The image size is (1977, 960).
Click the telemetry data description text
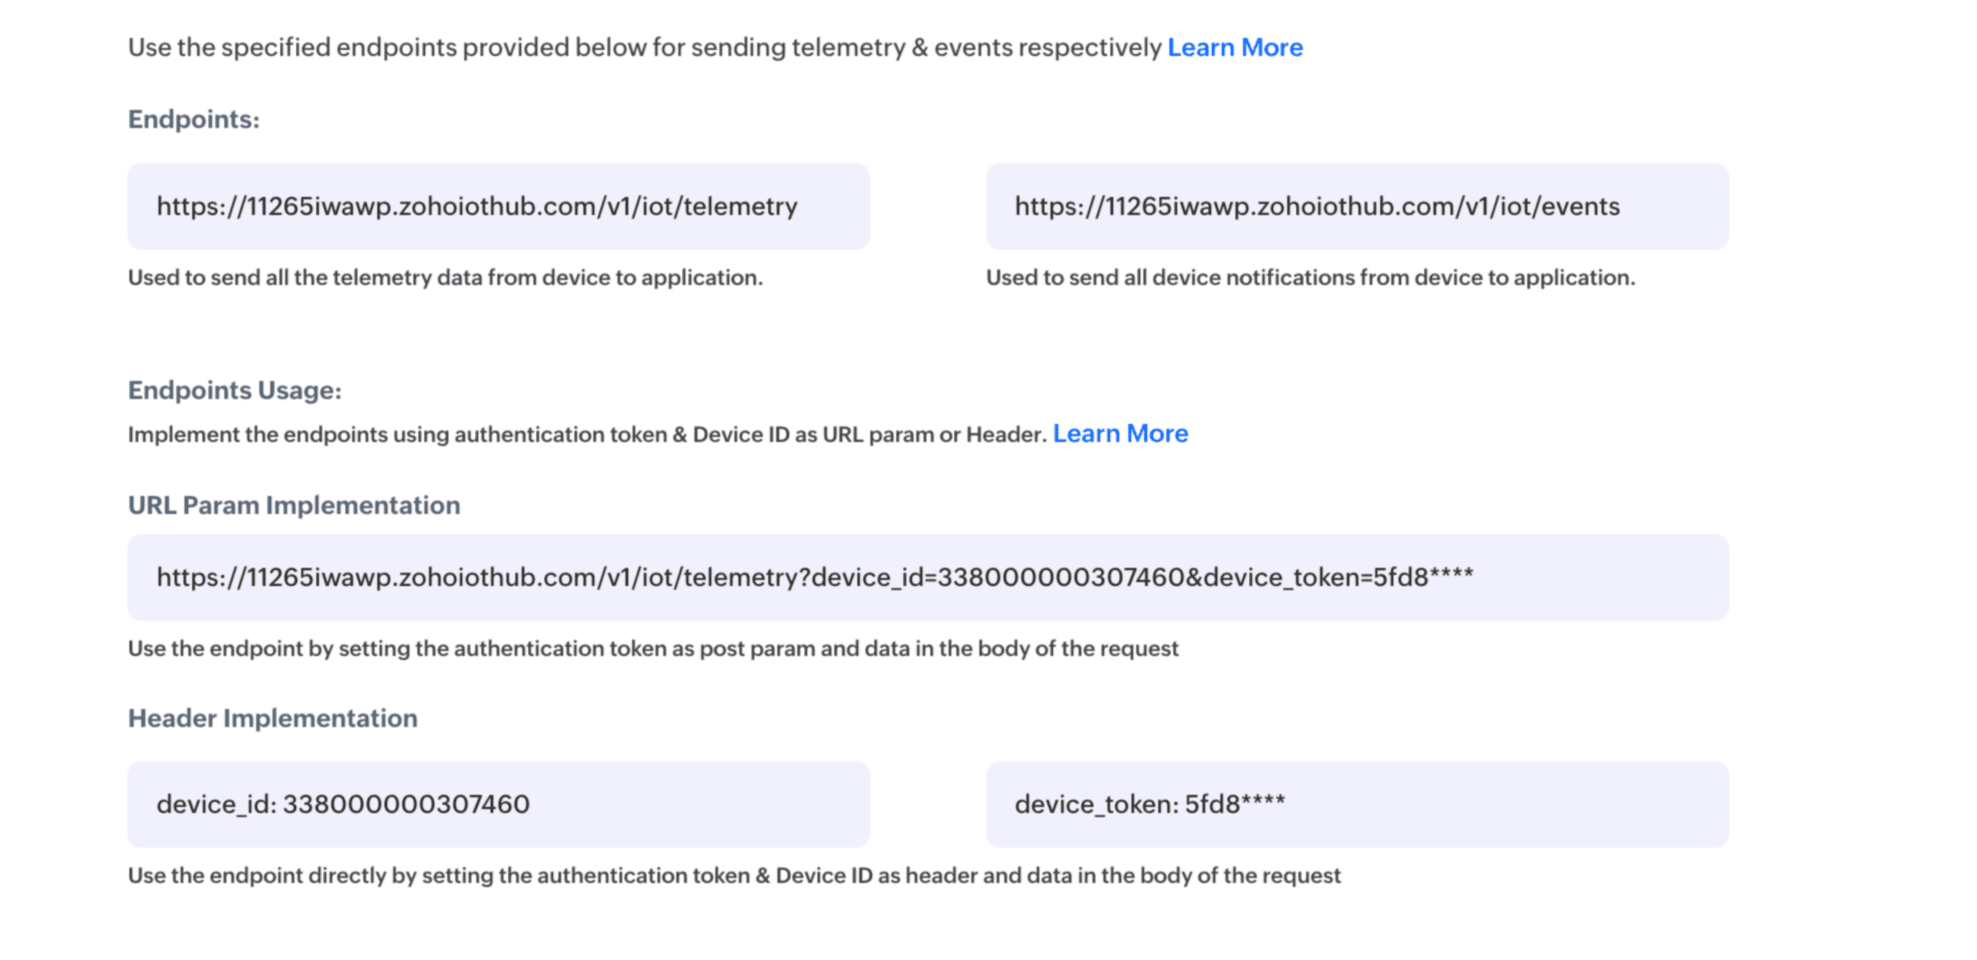pos(445,278)
